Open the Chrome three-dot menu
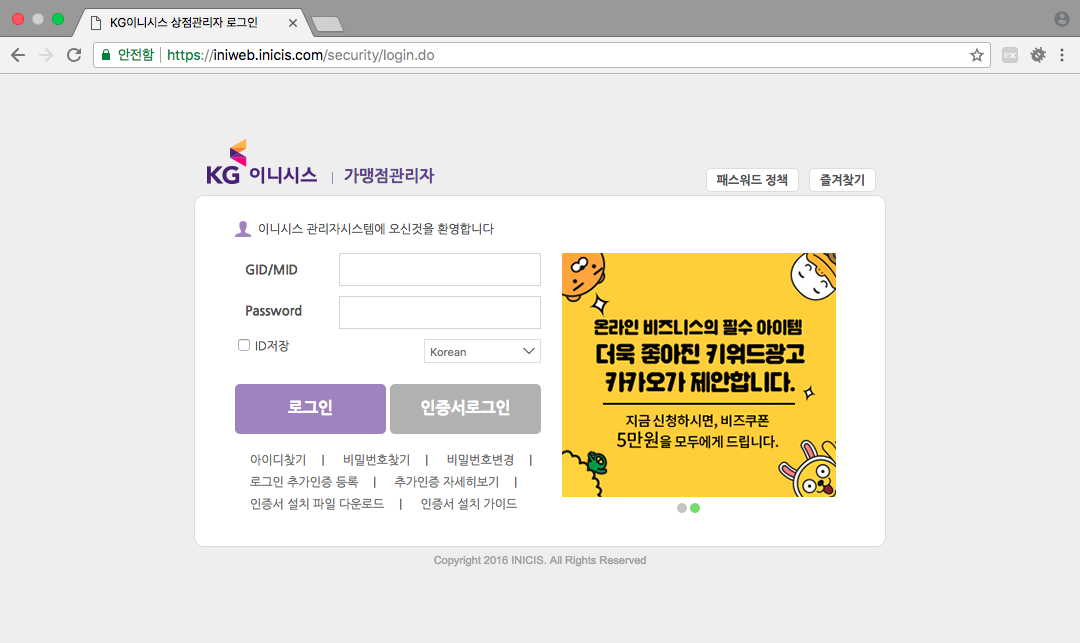 (x=1062, y=55)
